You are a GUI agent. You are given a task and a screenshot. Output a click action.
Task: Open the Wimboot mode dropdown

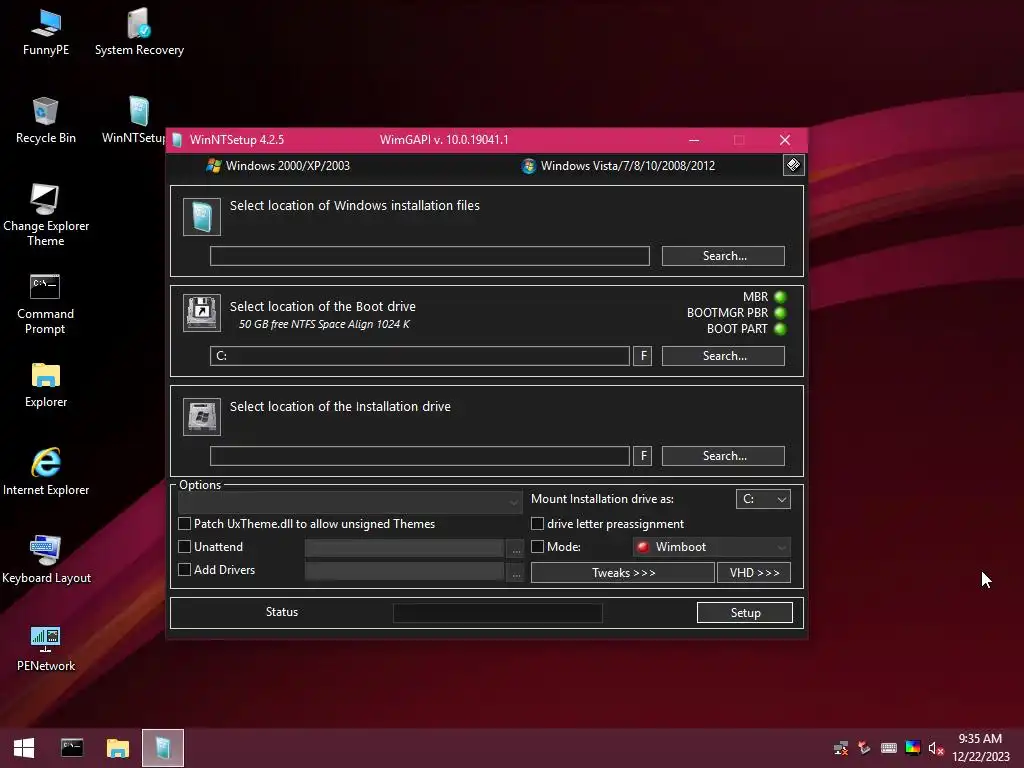click(712, 547)
